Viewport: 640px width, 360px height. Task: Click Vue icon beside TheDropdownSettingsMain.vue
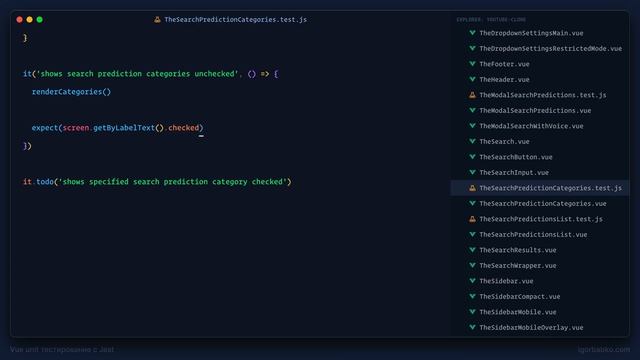click(x=472, y=33)
